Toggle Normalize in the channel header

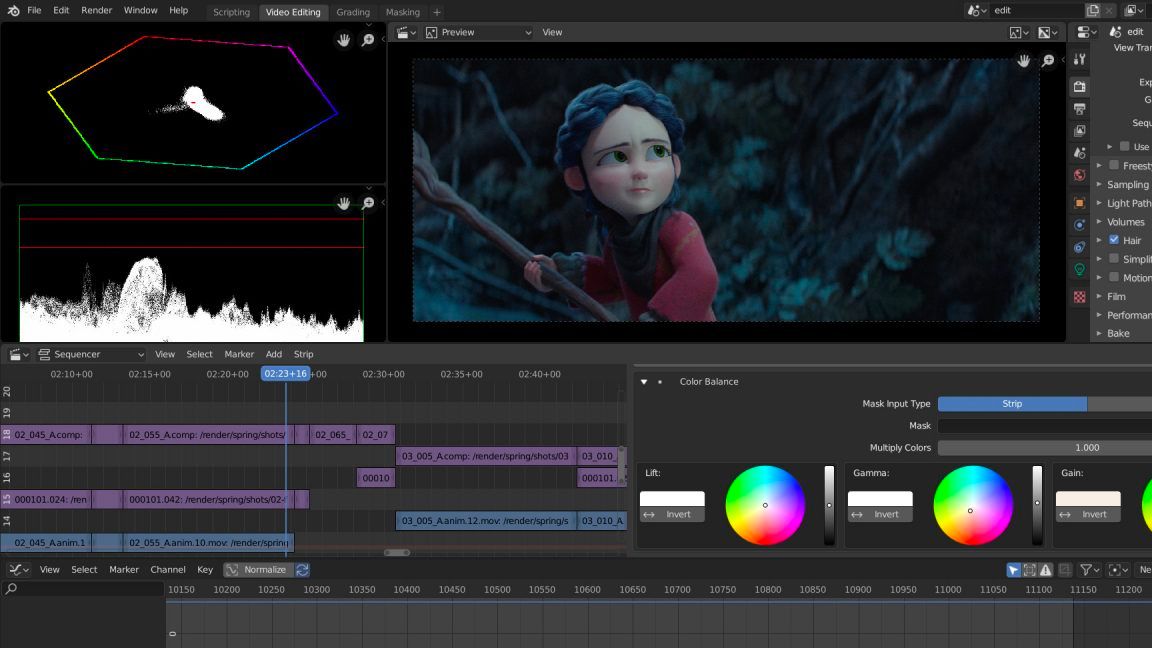point(256,569)
